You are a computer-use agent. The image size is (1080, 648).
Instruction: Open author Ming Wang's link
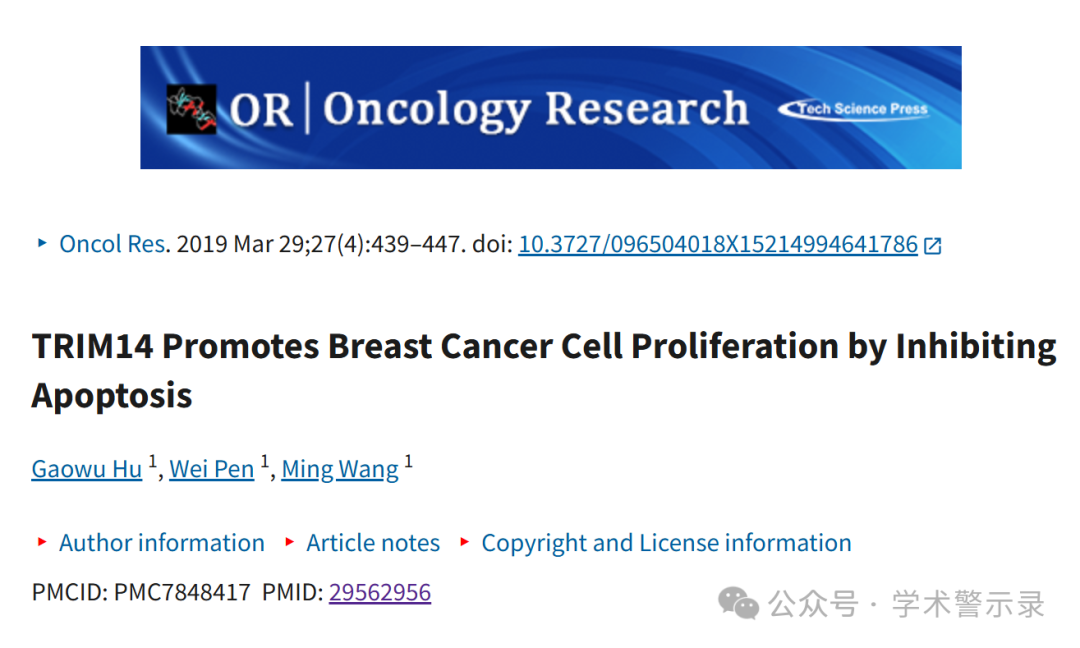pos(340,469)
